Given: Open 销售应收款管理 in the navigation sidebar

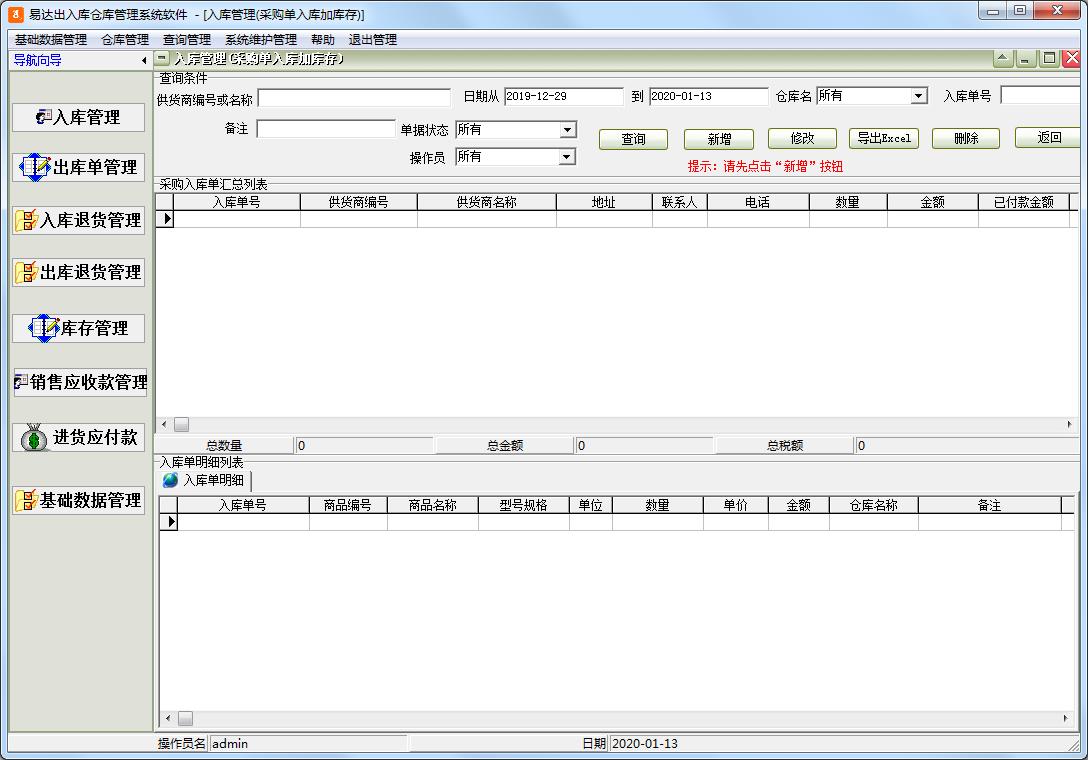Looking at the screenshot, I should pyautogui.click(x=80, y=382).
